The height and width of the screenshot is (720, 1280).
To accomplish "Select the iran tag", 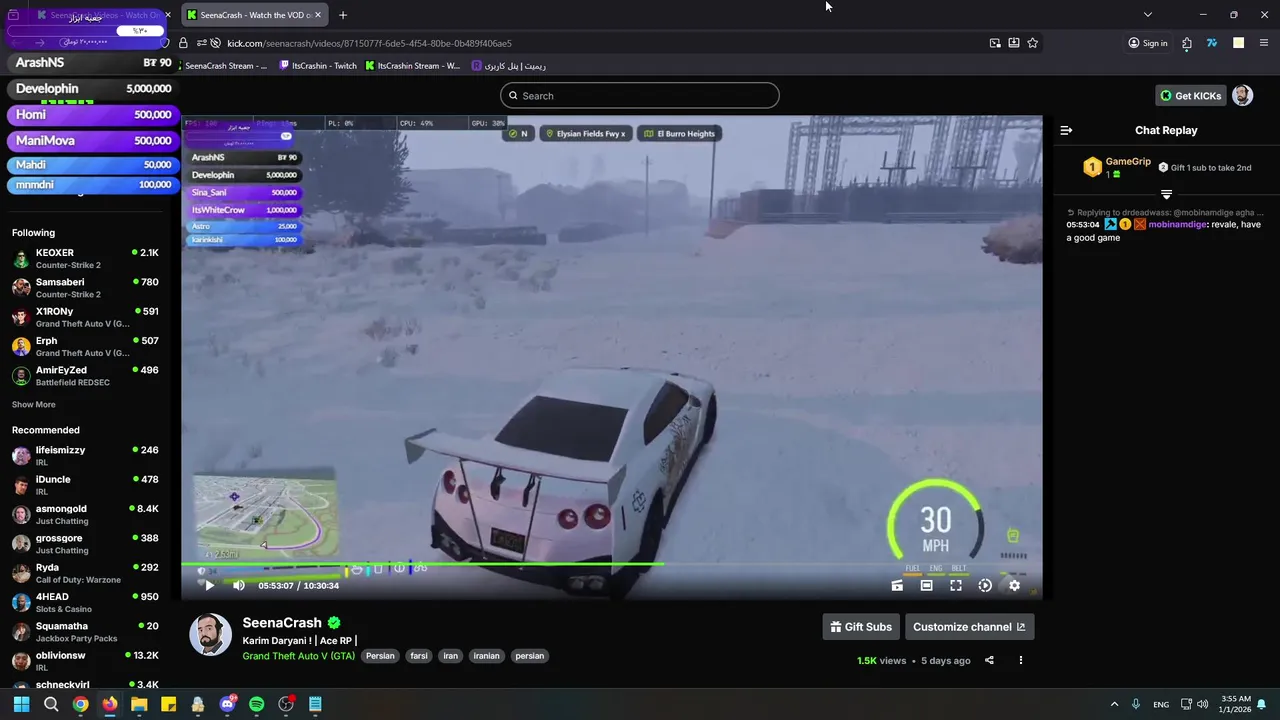I will [x=451, y=656].
